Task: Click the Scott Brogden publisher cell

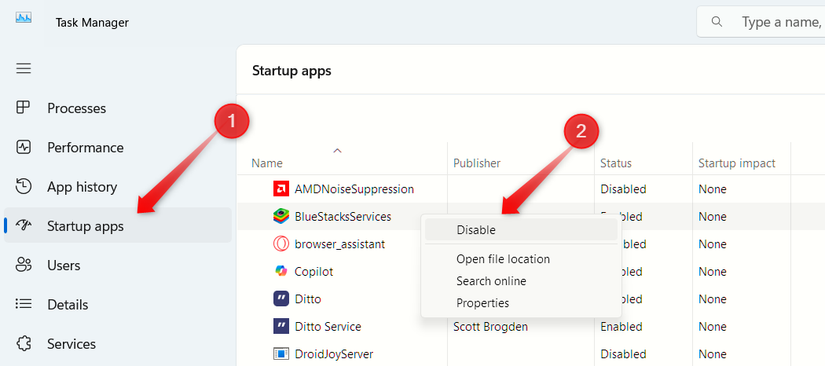Action: tap(490, 327)
